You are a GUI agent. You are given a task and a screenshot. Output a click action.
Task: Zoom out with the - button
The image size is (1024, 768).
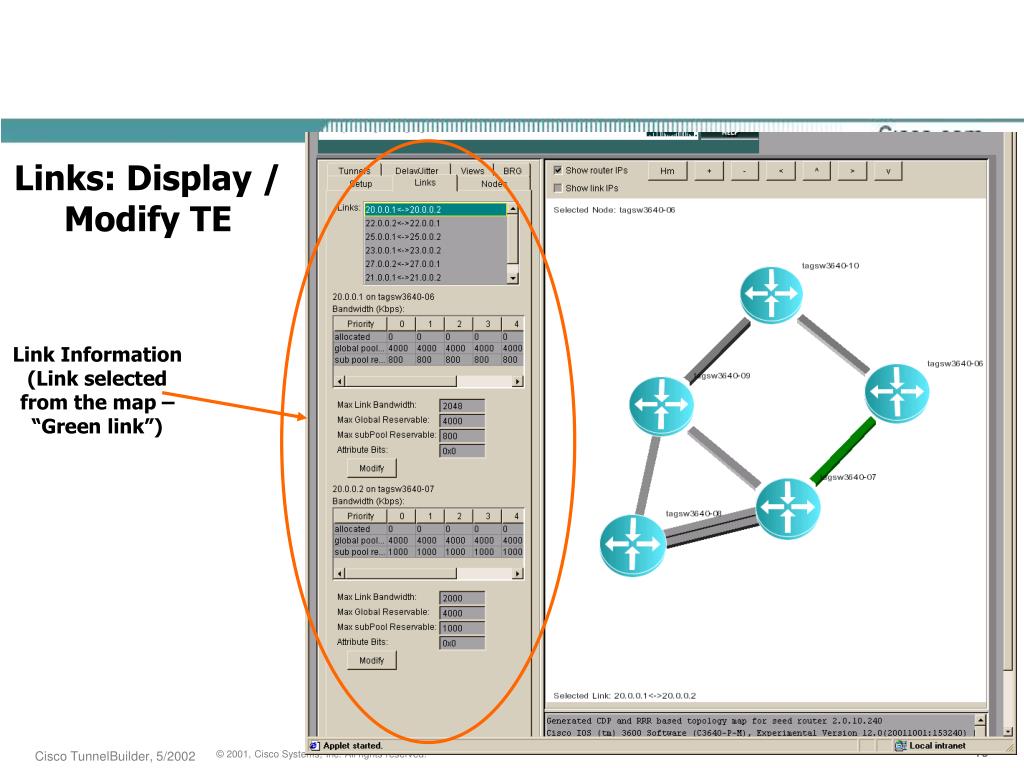coord(744,171)
